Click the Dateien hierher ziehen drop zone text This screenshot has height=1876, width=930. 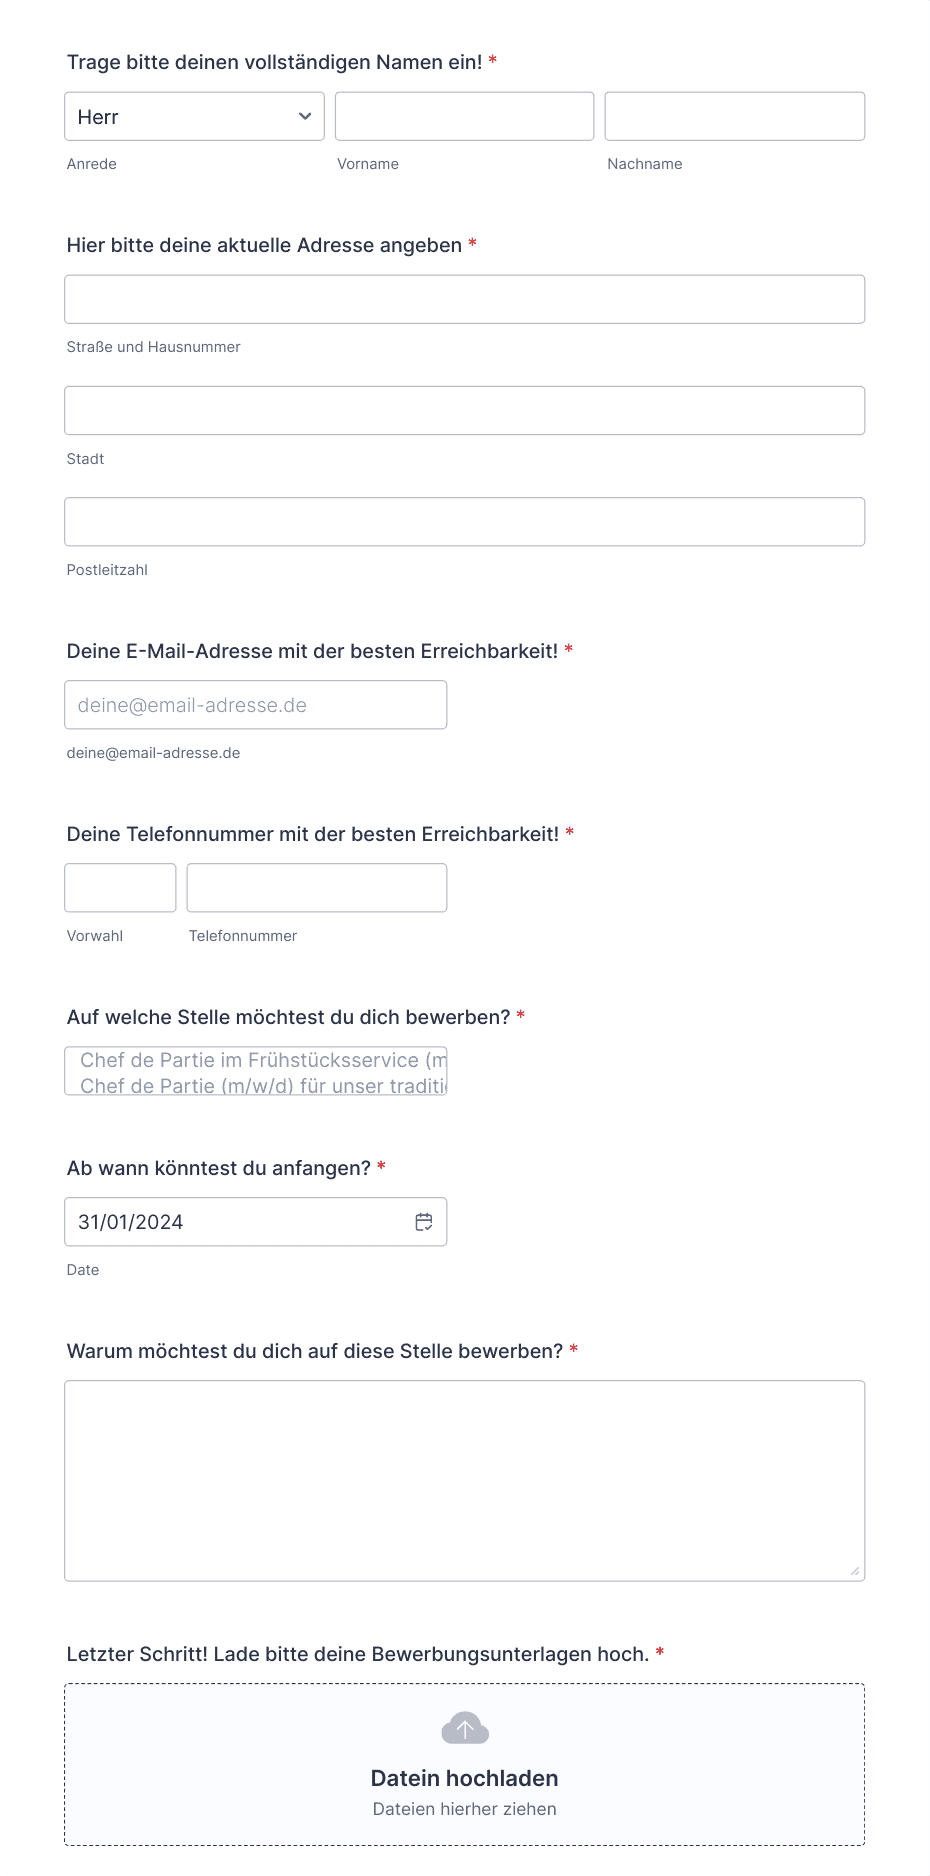click(x=465, y=1809)
